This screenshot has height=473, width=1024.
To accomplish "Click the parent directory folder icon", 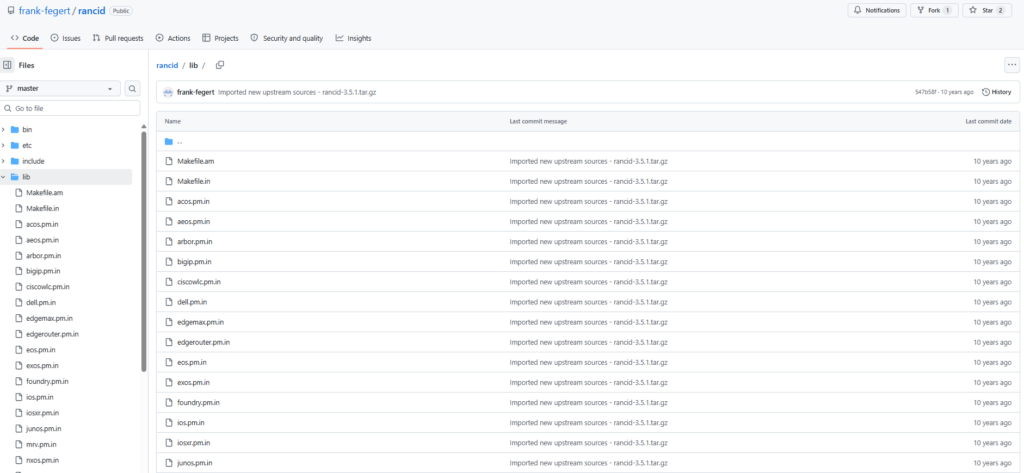I will point(168,141).
